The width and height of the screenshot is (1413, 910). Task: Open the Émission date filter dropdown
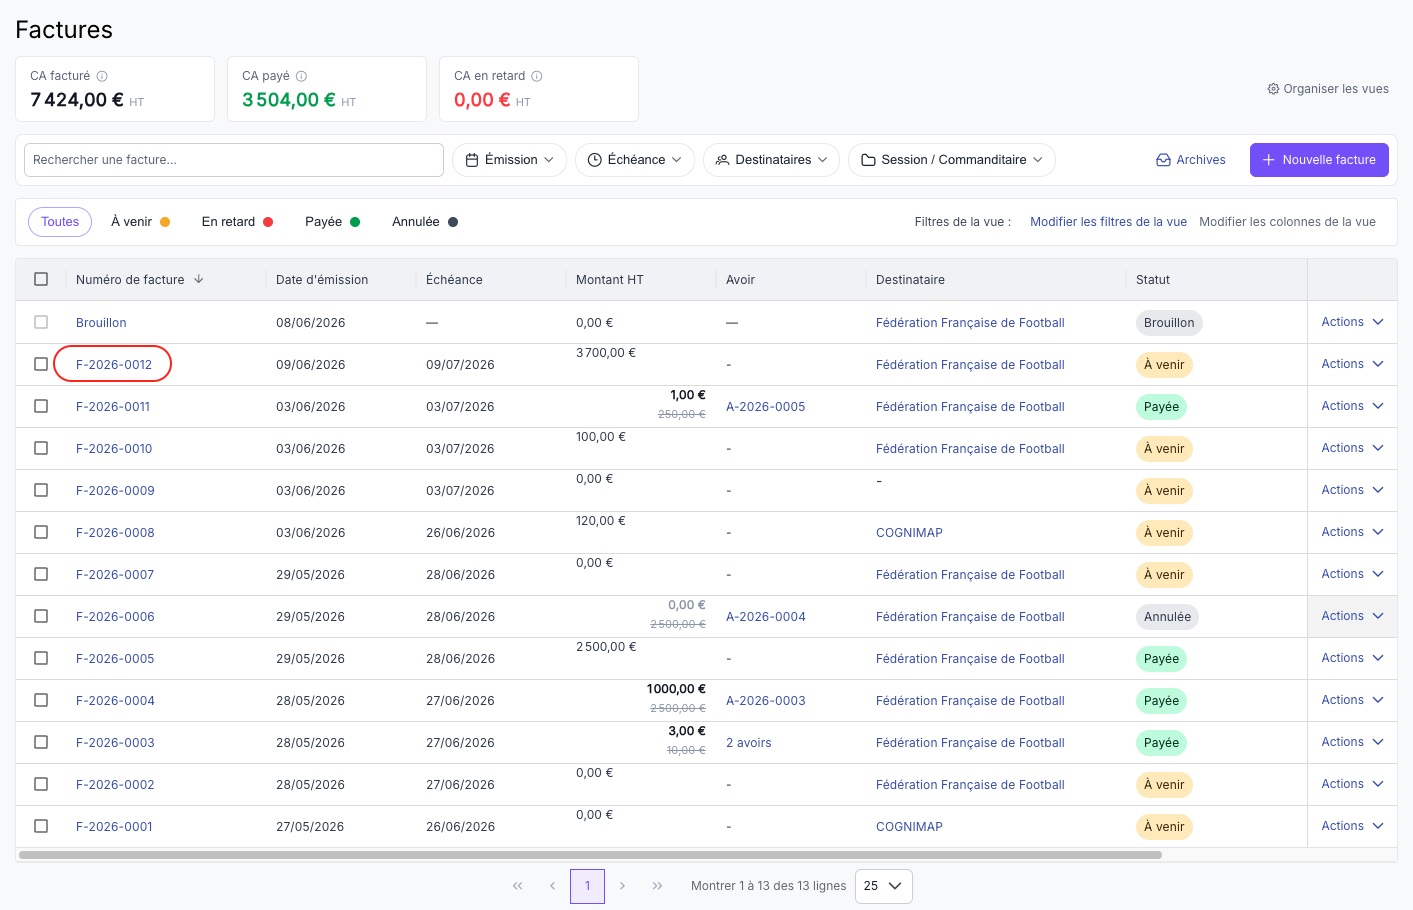(509, 160)
